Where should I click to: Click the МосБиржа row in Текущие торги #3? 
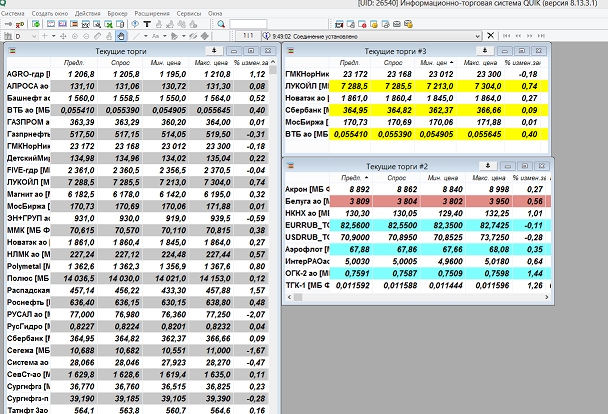click(x=416, y=122)
